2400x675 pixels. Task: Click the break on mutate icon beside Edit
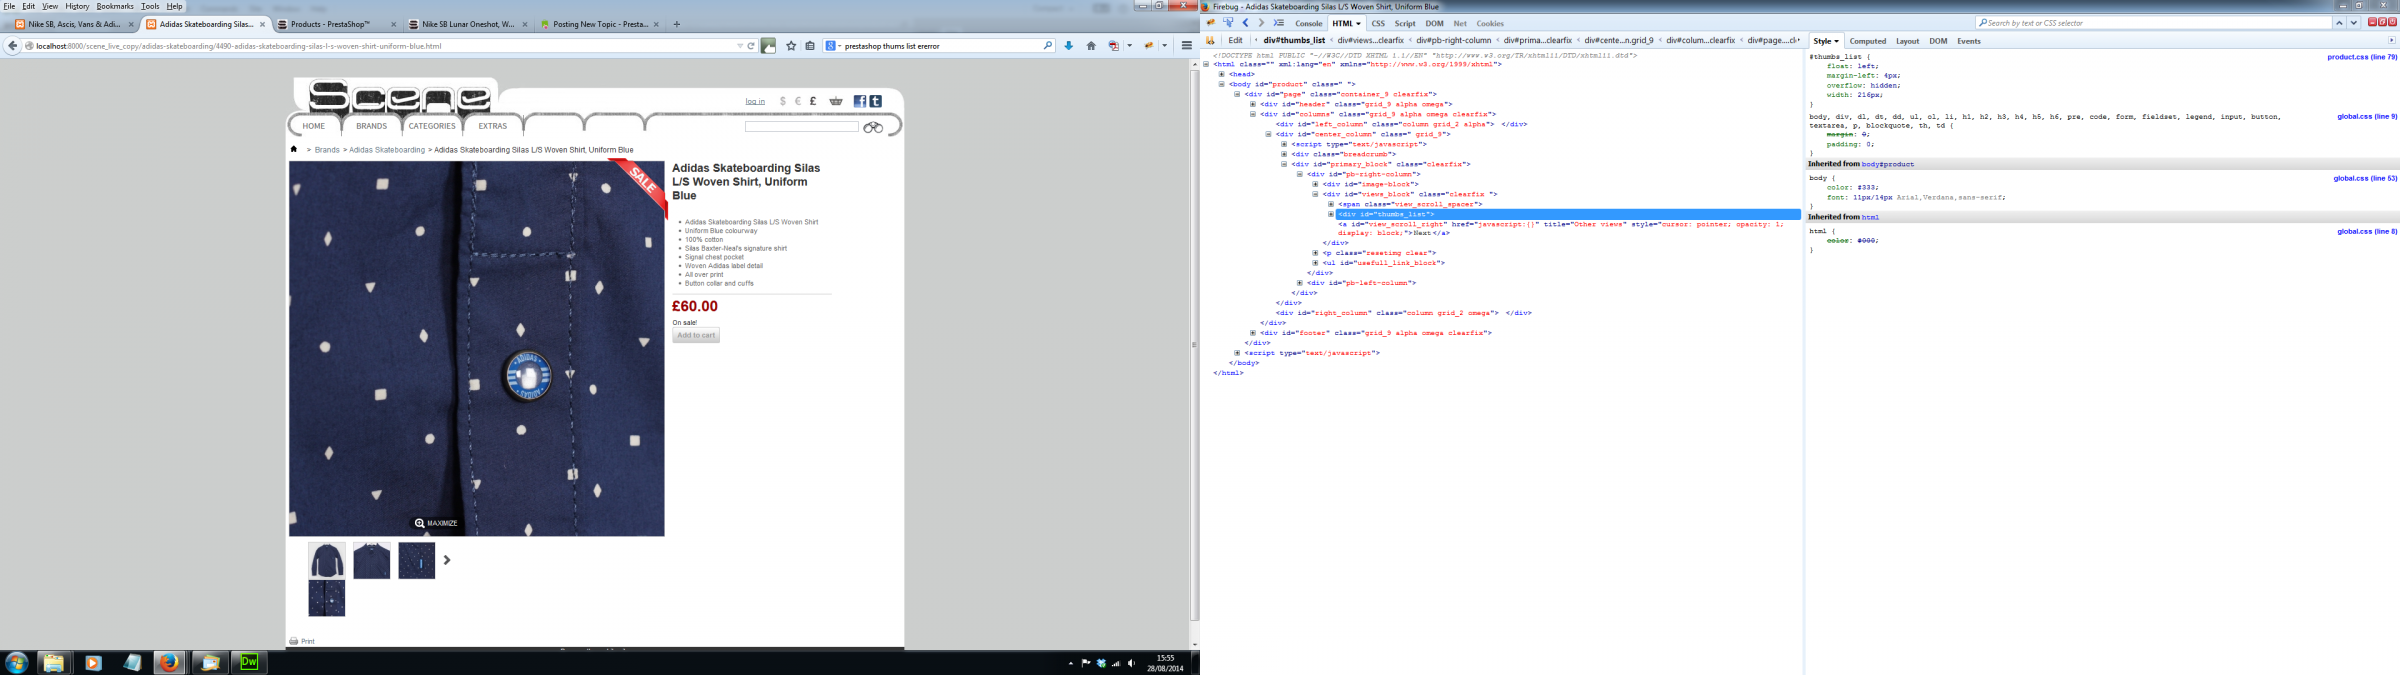1210,41
